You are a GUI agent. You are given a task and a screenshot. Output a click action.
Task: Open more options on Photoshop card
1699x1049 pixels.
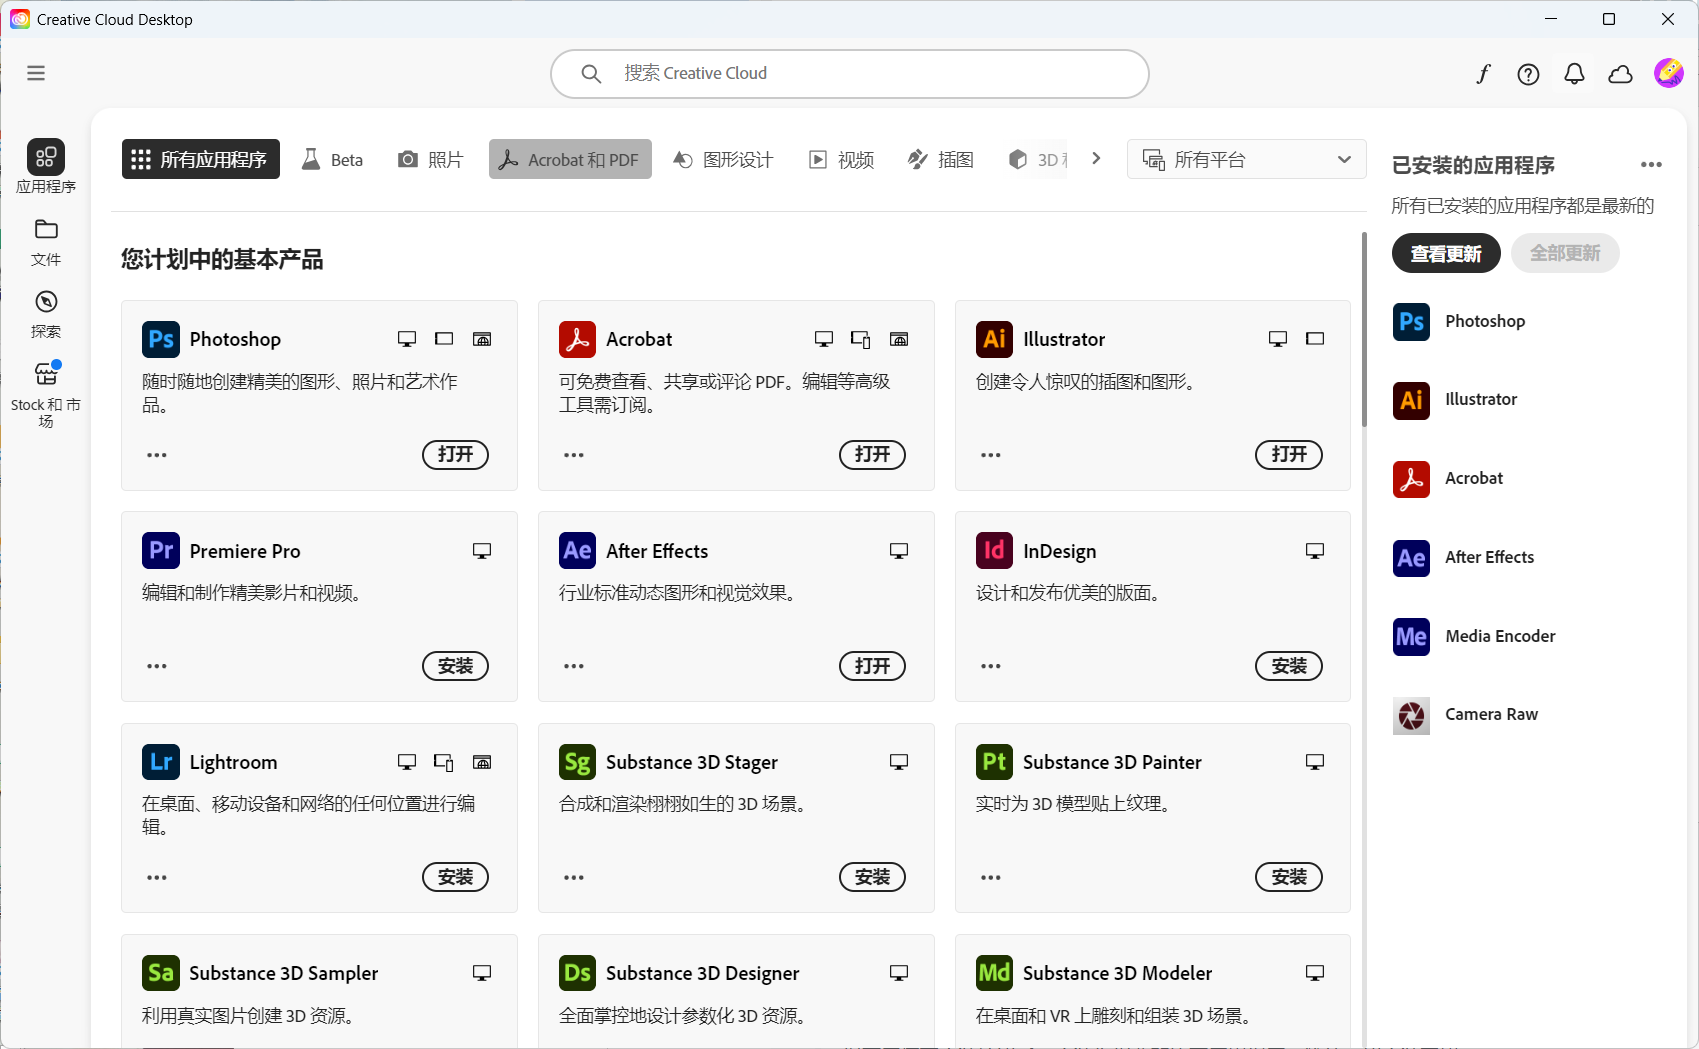(x=157, y=455)
